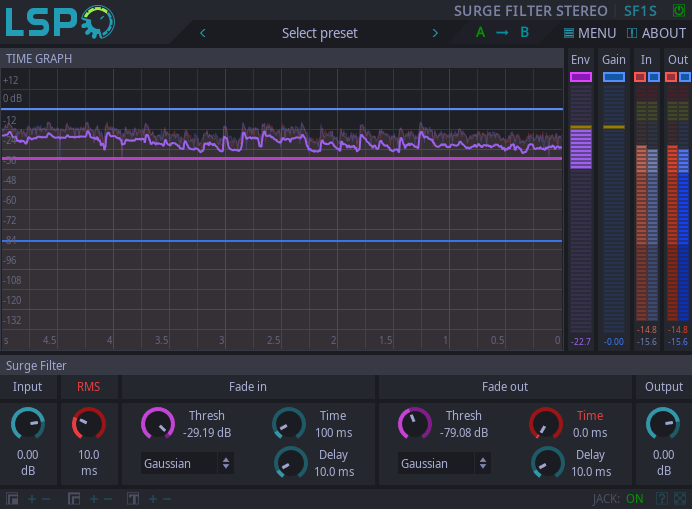Click the Fade out Time red knob
The image size is (692, 509).
[546, 423]
